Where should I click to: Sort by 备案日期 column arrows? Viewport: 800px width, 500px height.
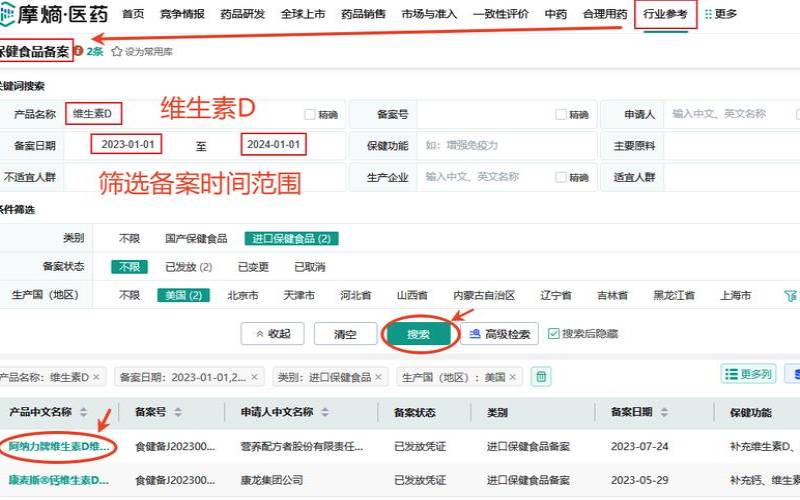[x=664, y=412]
